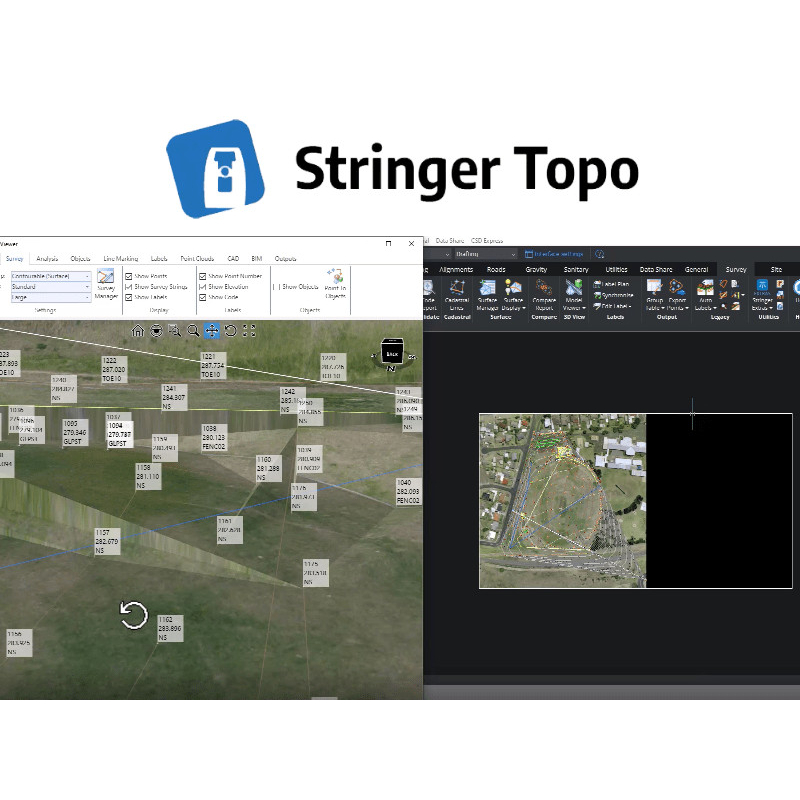
Task: Click the Export Points button
Action: pos(678,295)
